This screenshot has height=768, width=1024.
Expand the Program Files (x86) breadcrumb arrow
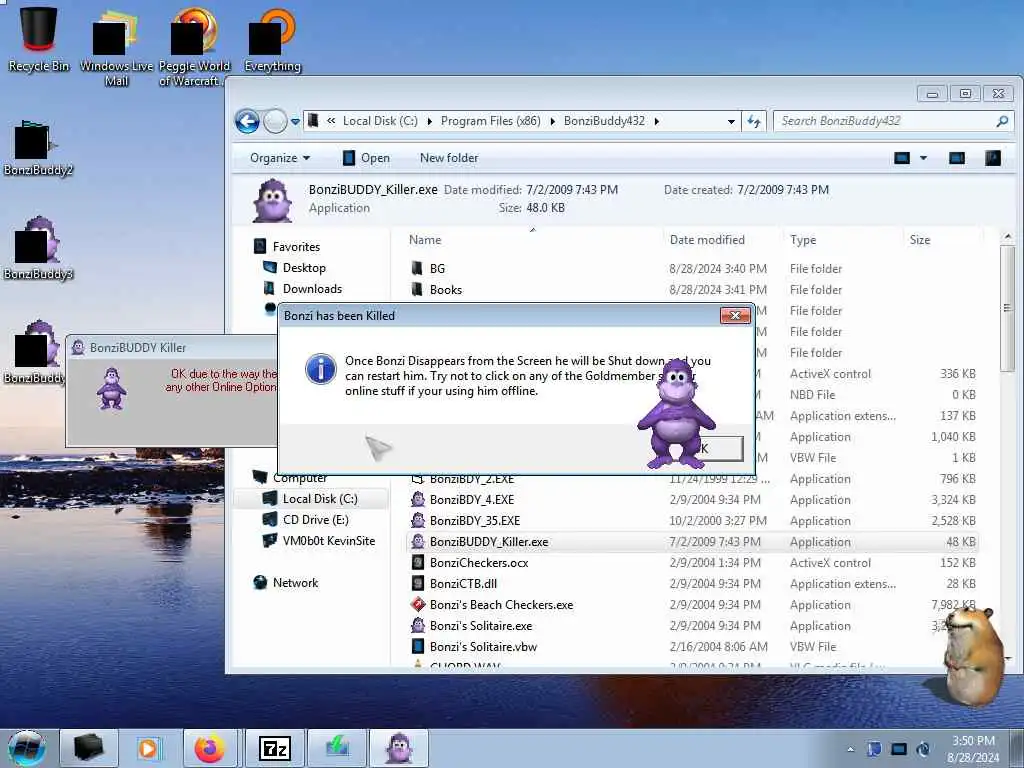point(552,121)
